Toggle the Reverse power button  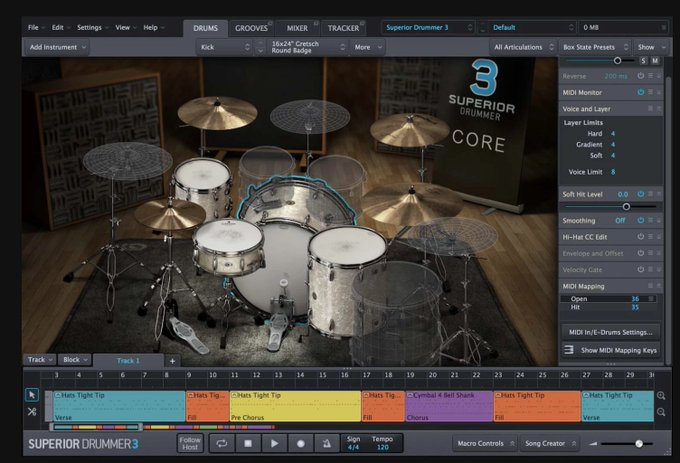coord(641,76)
